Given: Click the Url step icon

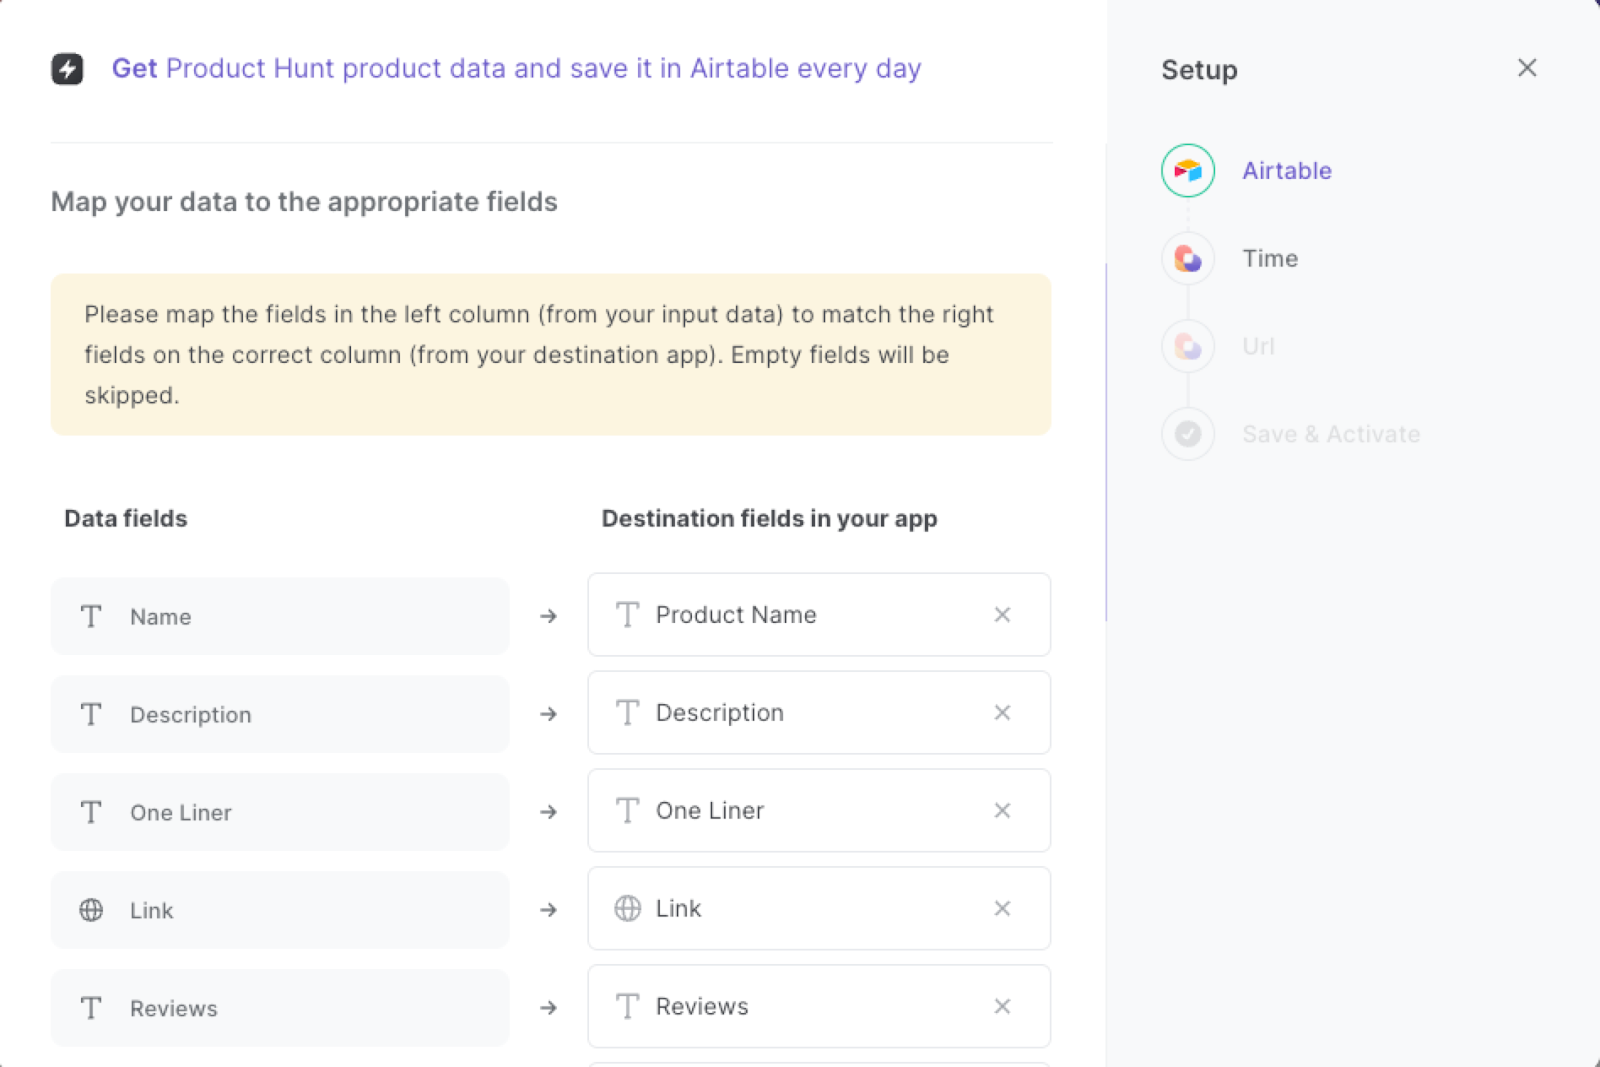Looking at the screenshot, I should pyautogui.click(x=1187, y=346).
